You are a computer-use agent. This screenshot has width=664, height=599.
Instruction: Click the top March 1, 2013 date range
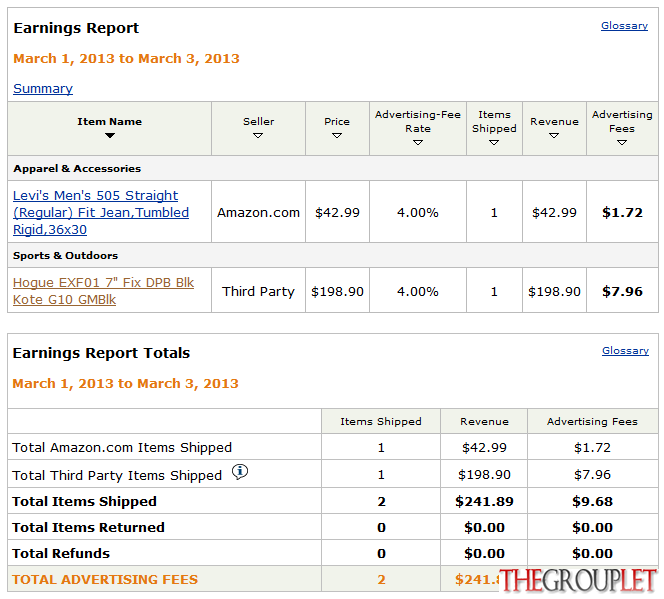coord(126,58)
